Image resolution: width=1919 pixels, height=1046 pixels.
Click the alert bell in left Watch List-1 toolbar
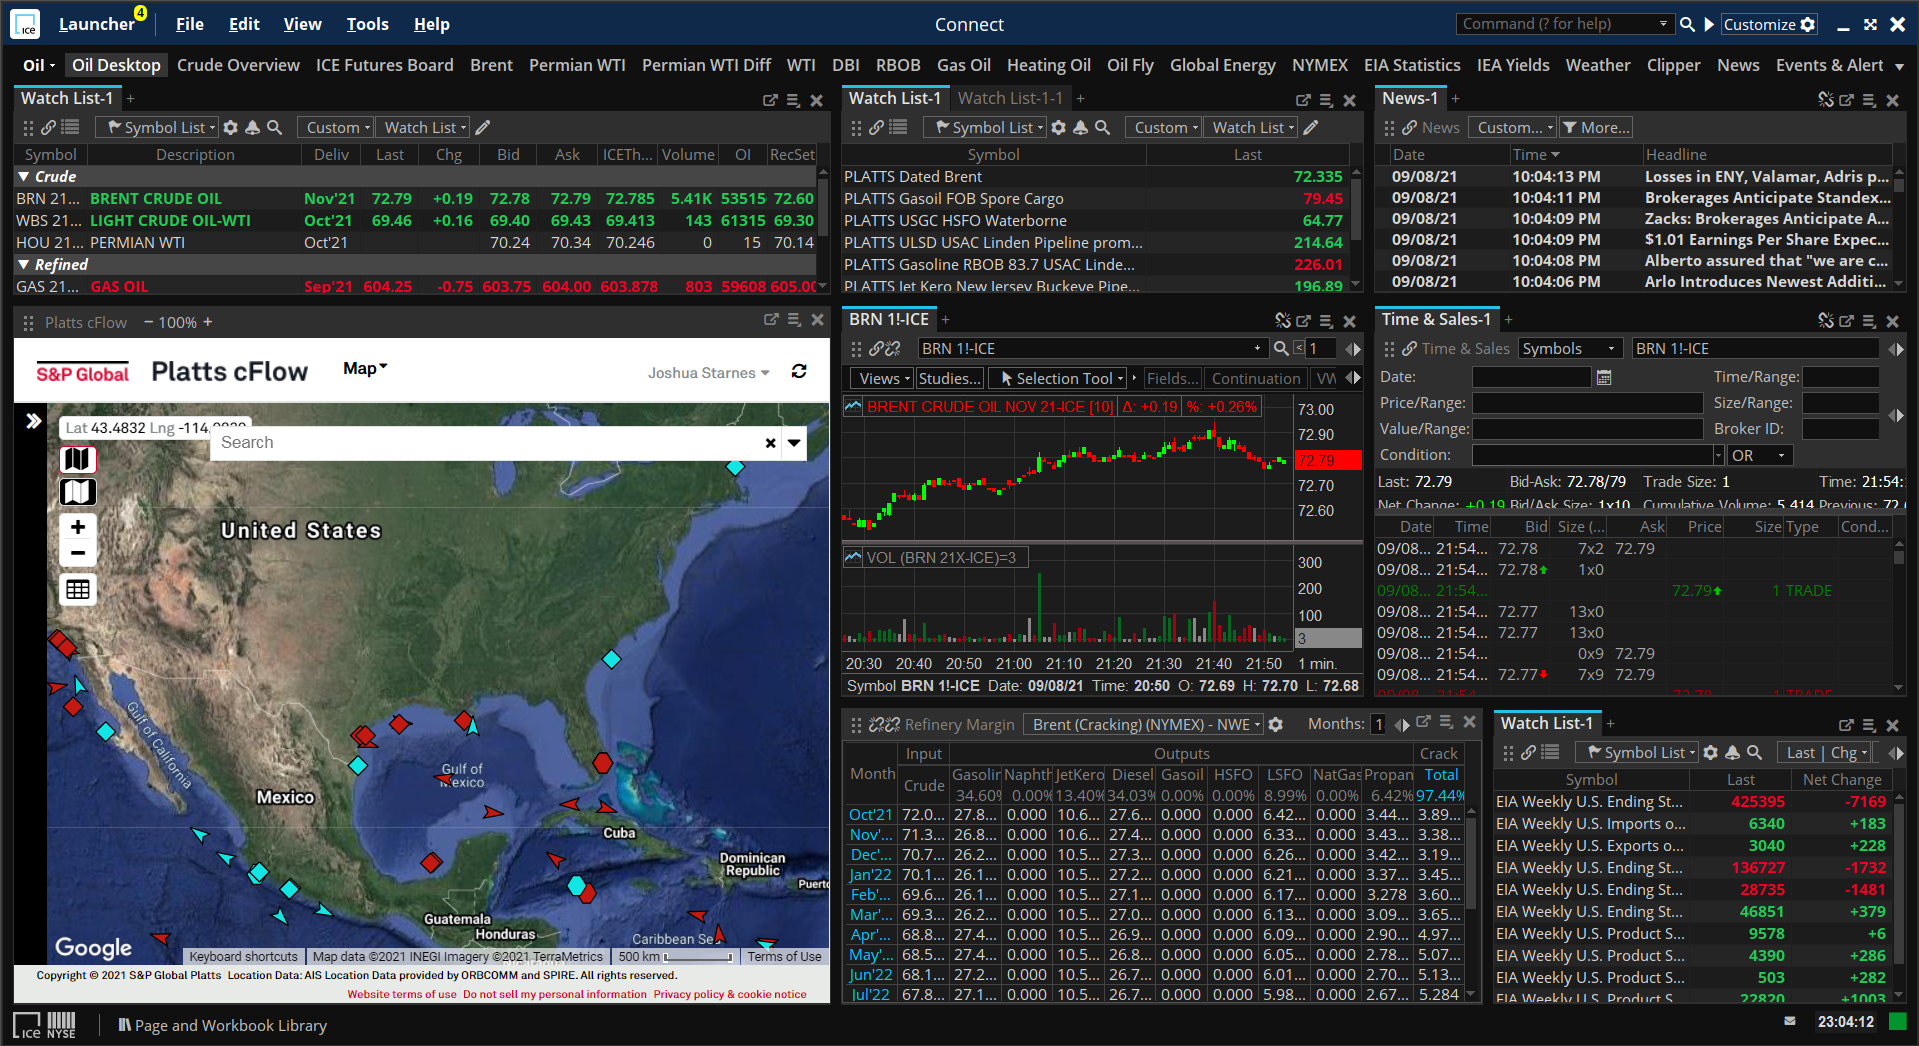click(252, 127)
